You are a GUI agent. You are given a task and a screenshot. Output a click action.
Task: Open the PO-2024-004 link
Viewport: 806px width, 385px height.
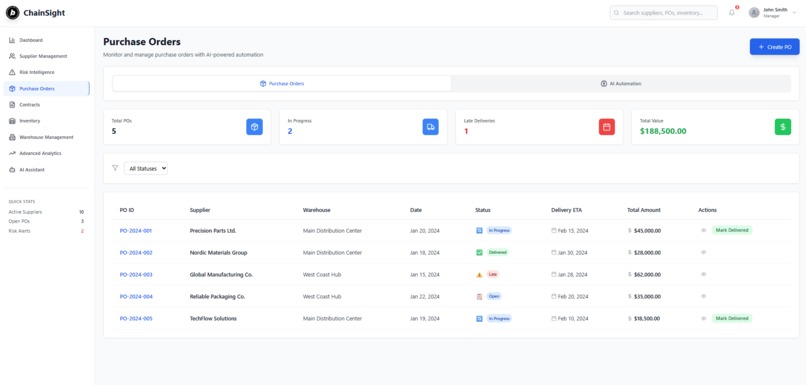coord(136,297)
